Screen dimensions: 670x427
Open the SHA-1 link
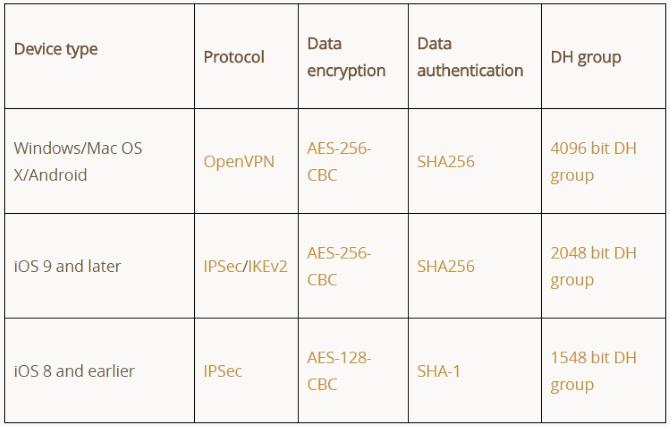tap(439, 371)
